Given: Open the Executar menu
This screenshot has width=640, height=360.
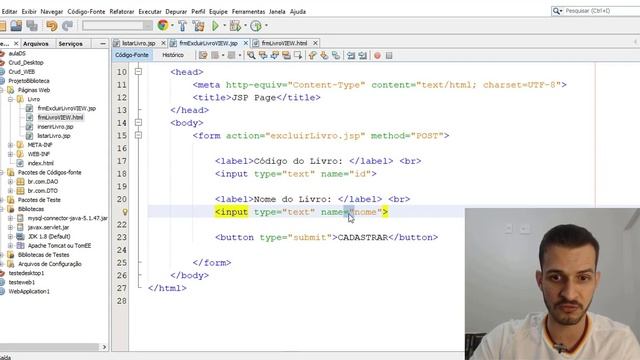Looking at the screenshot, I should pyautogui.click(x=150, y=11).
